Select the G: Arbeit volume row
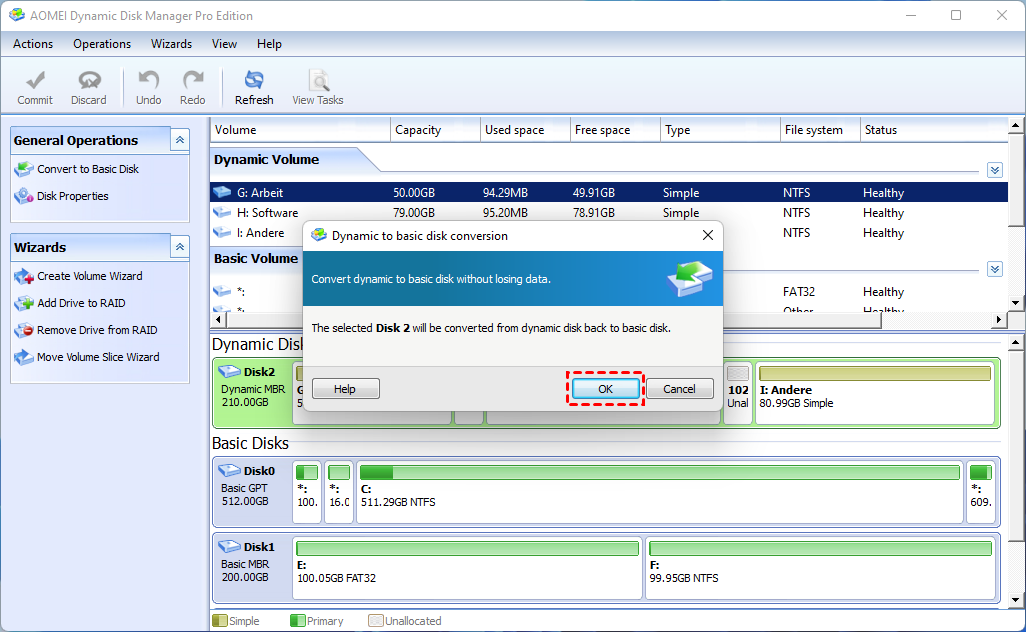This screenshot has width=1026, height=632. [609, 192]
